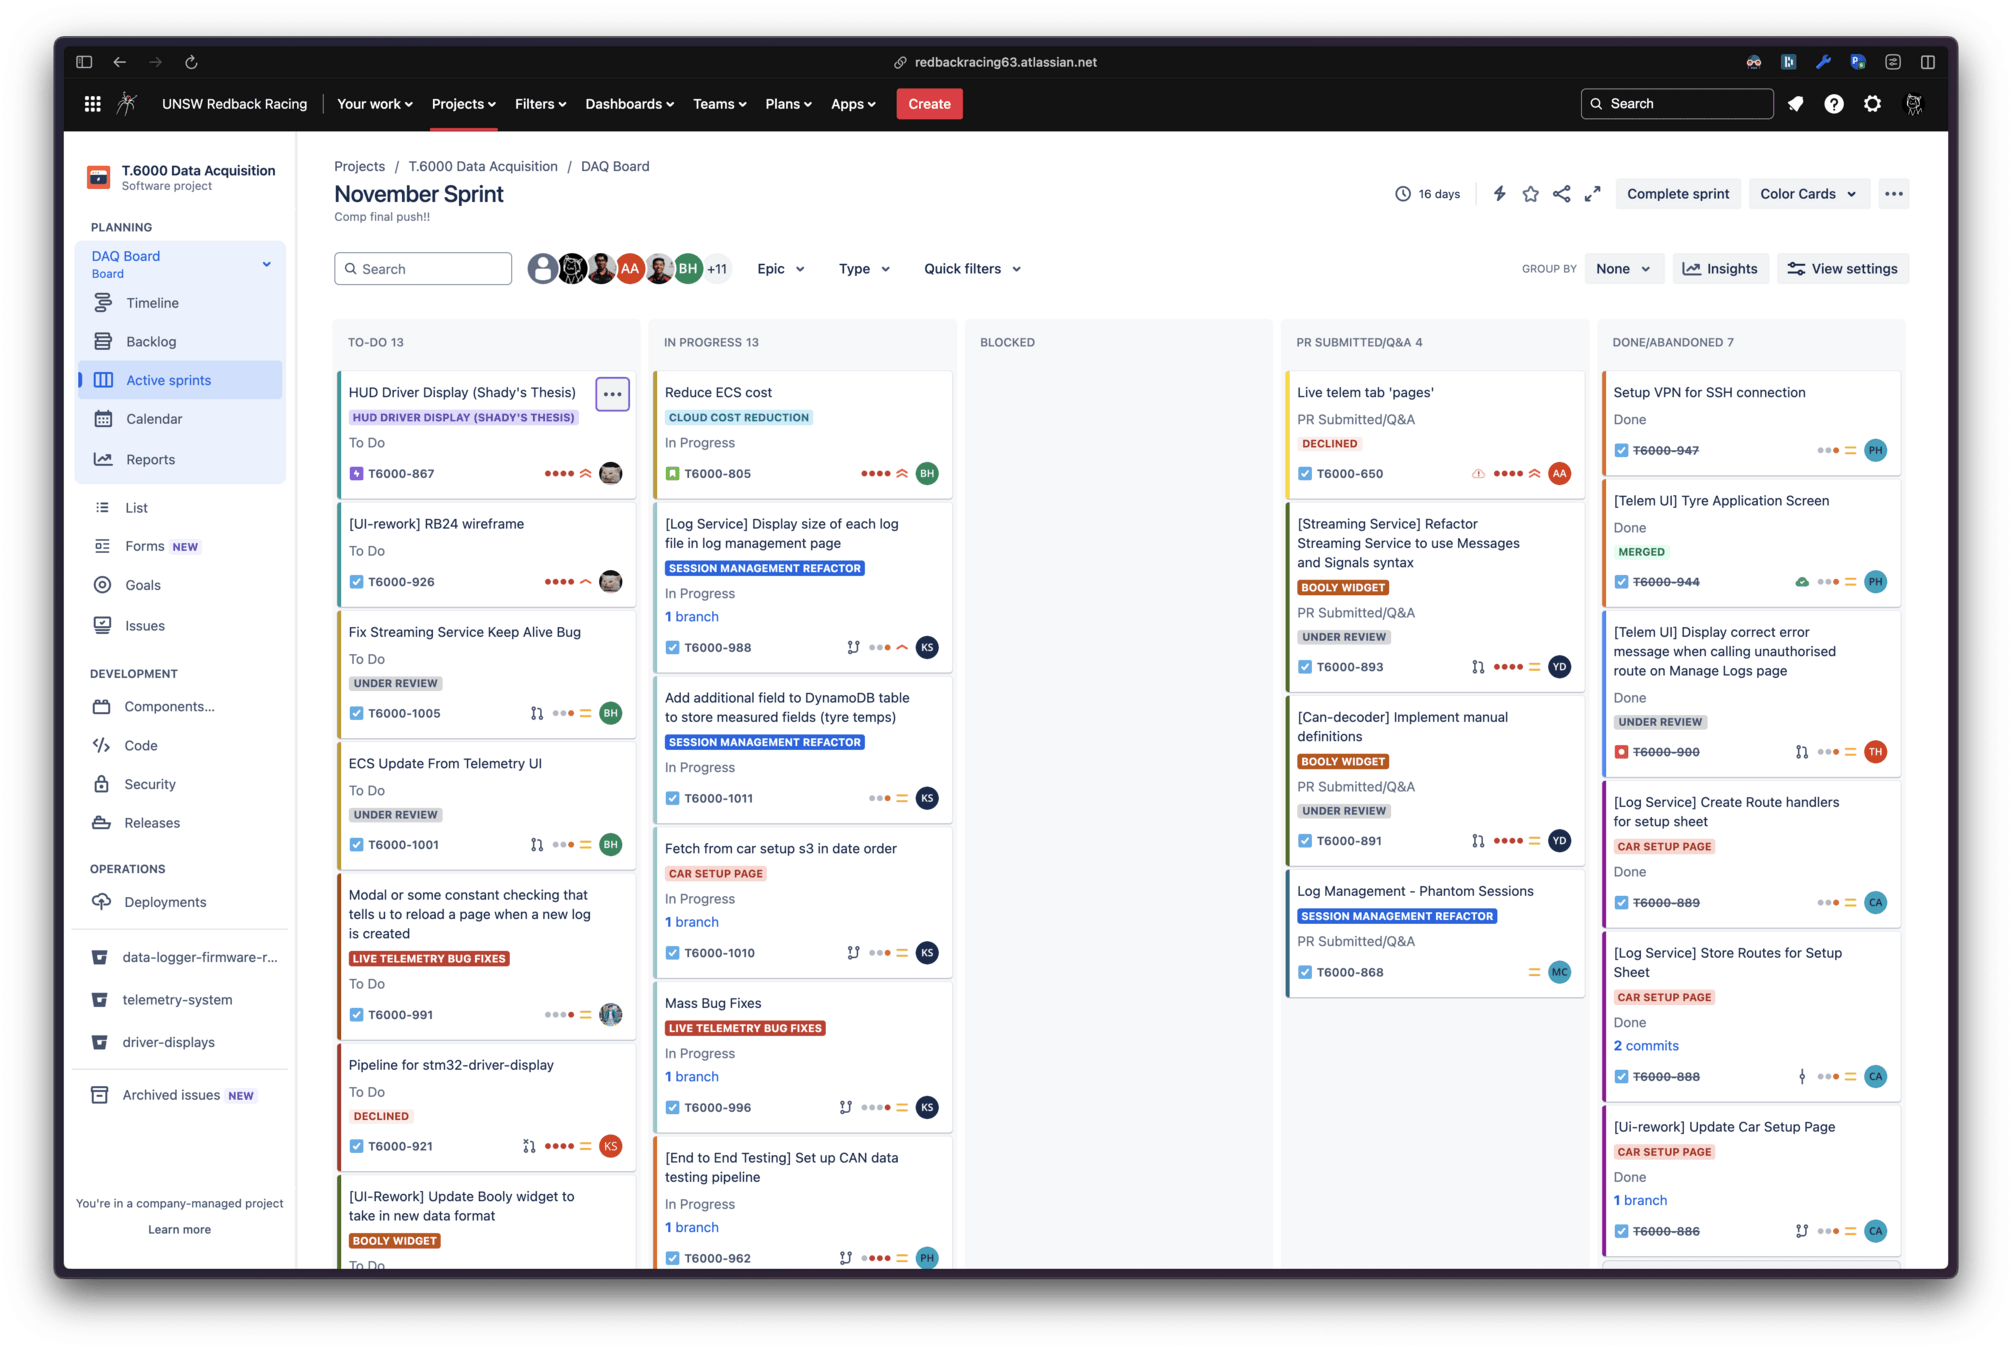Enter full screen with expand icon

[1592, 194]
